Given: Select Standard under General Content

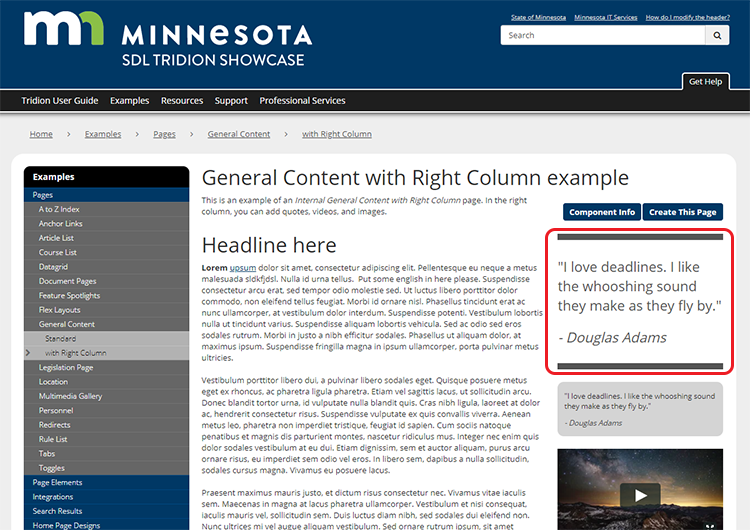Looking at the screenshot, I should pos(107,338).
